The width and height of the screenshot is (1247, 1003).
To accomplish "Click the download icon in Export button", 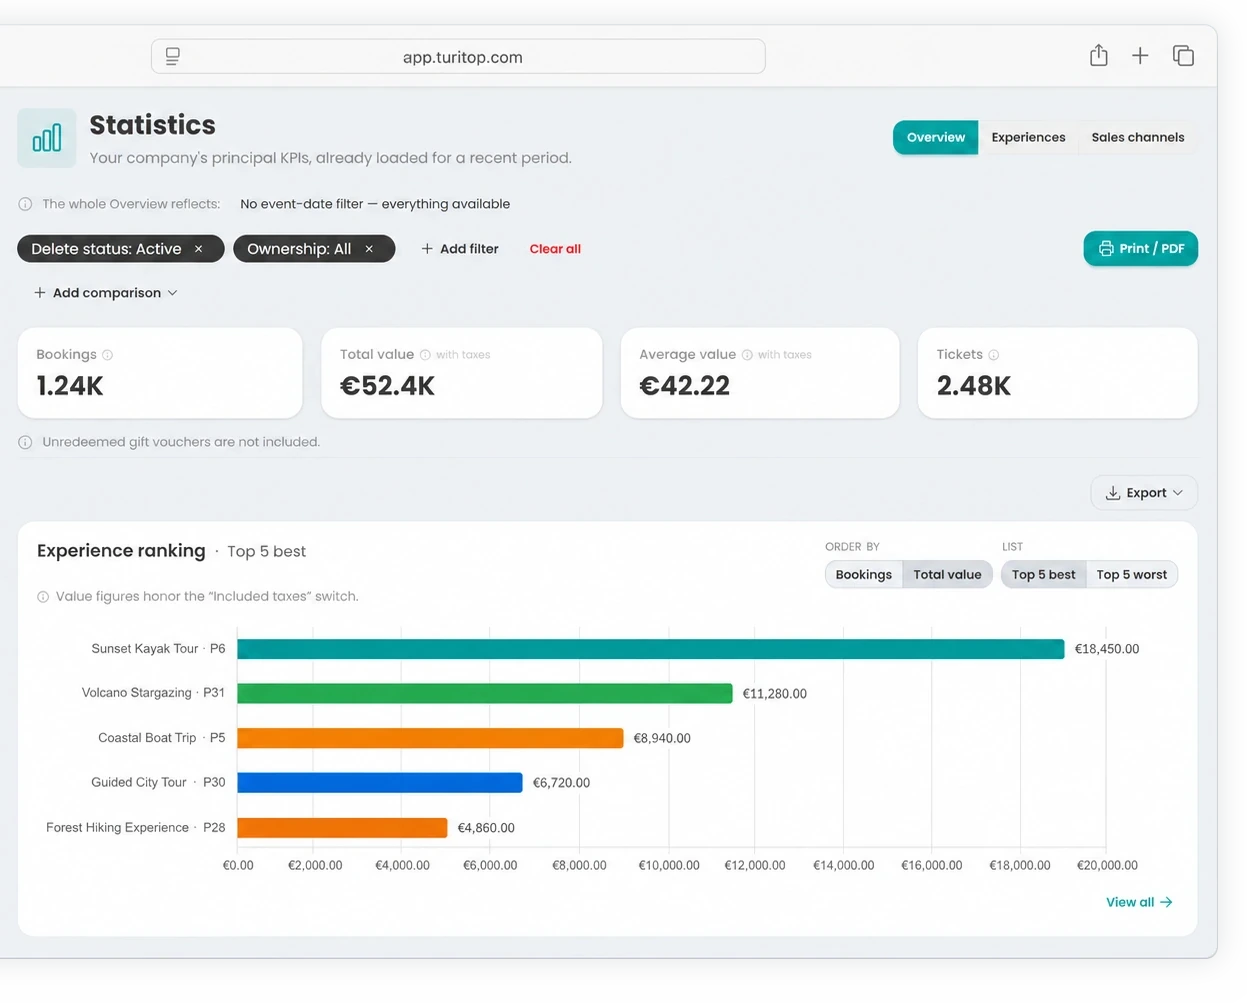I will pos(1112,493).
